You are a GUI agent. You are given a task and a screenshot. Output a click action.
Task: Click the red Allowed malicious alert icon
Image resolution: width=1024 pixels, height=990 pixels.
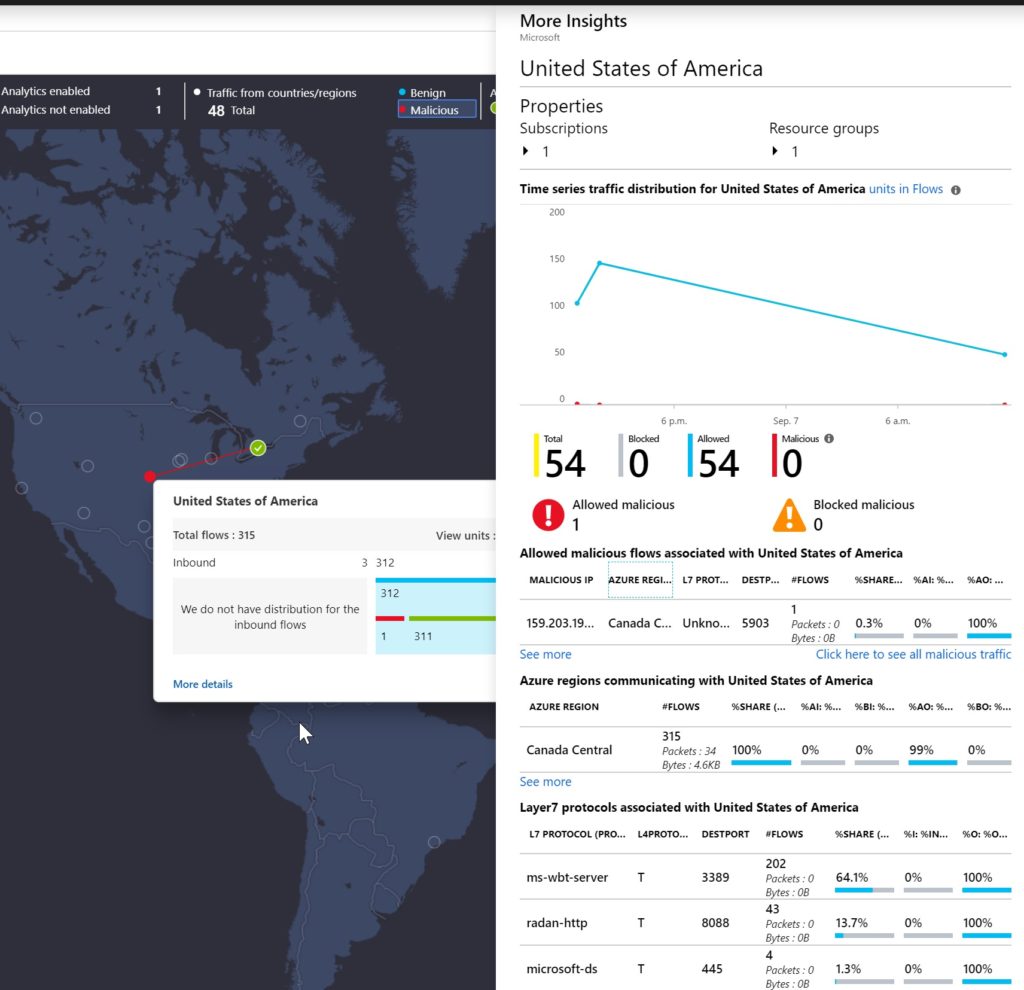tap(548, 515)
